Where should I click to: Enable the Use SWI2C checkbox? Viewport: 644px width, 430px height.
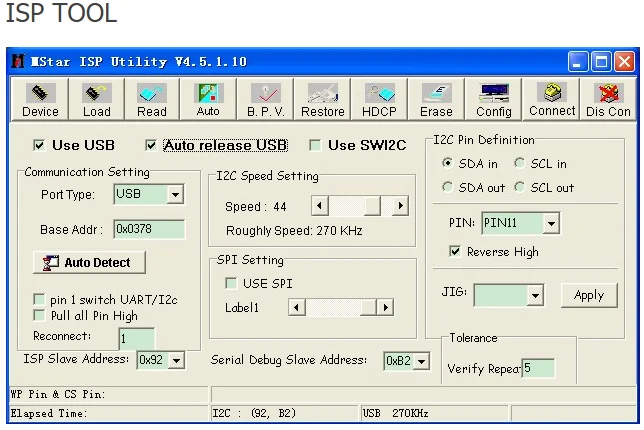pyautogui.click(x=315, y=145)
